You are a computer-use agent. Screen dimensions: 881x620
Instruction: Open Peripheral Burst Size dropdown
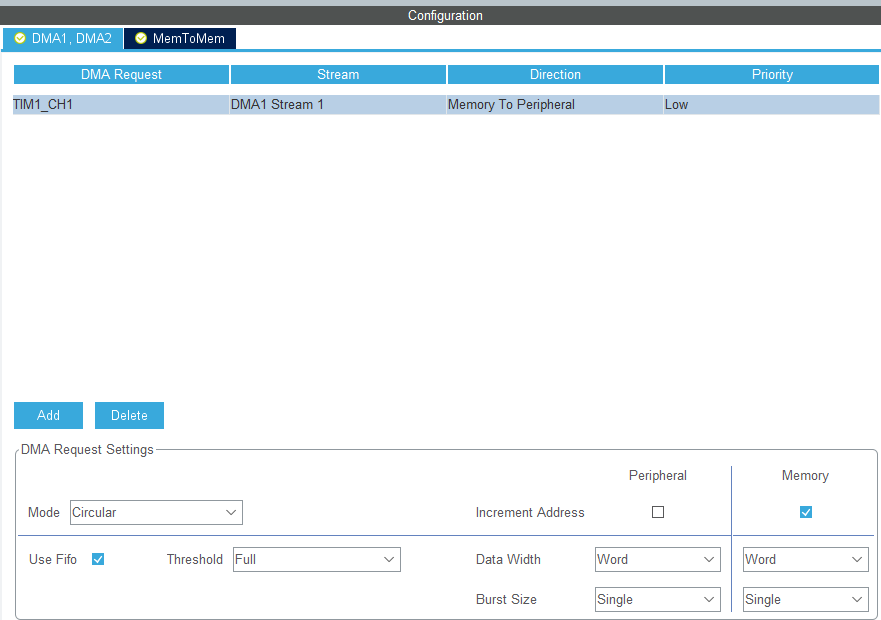(x=658, y=600)
